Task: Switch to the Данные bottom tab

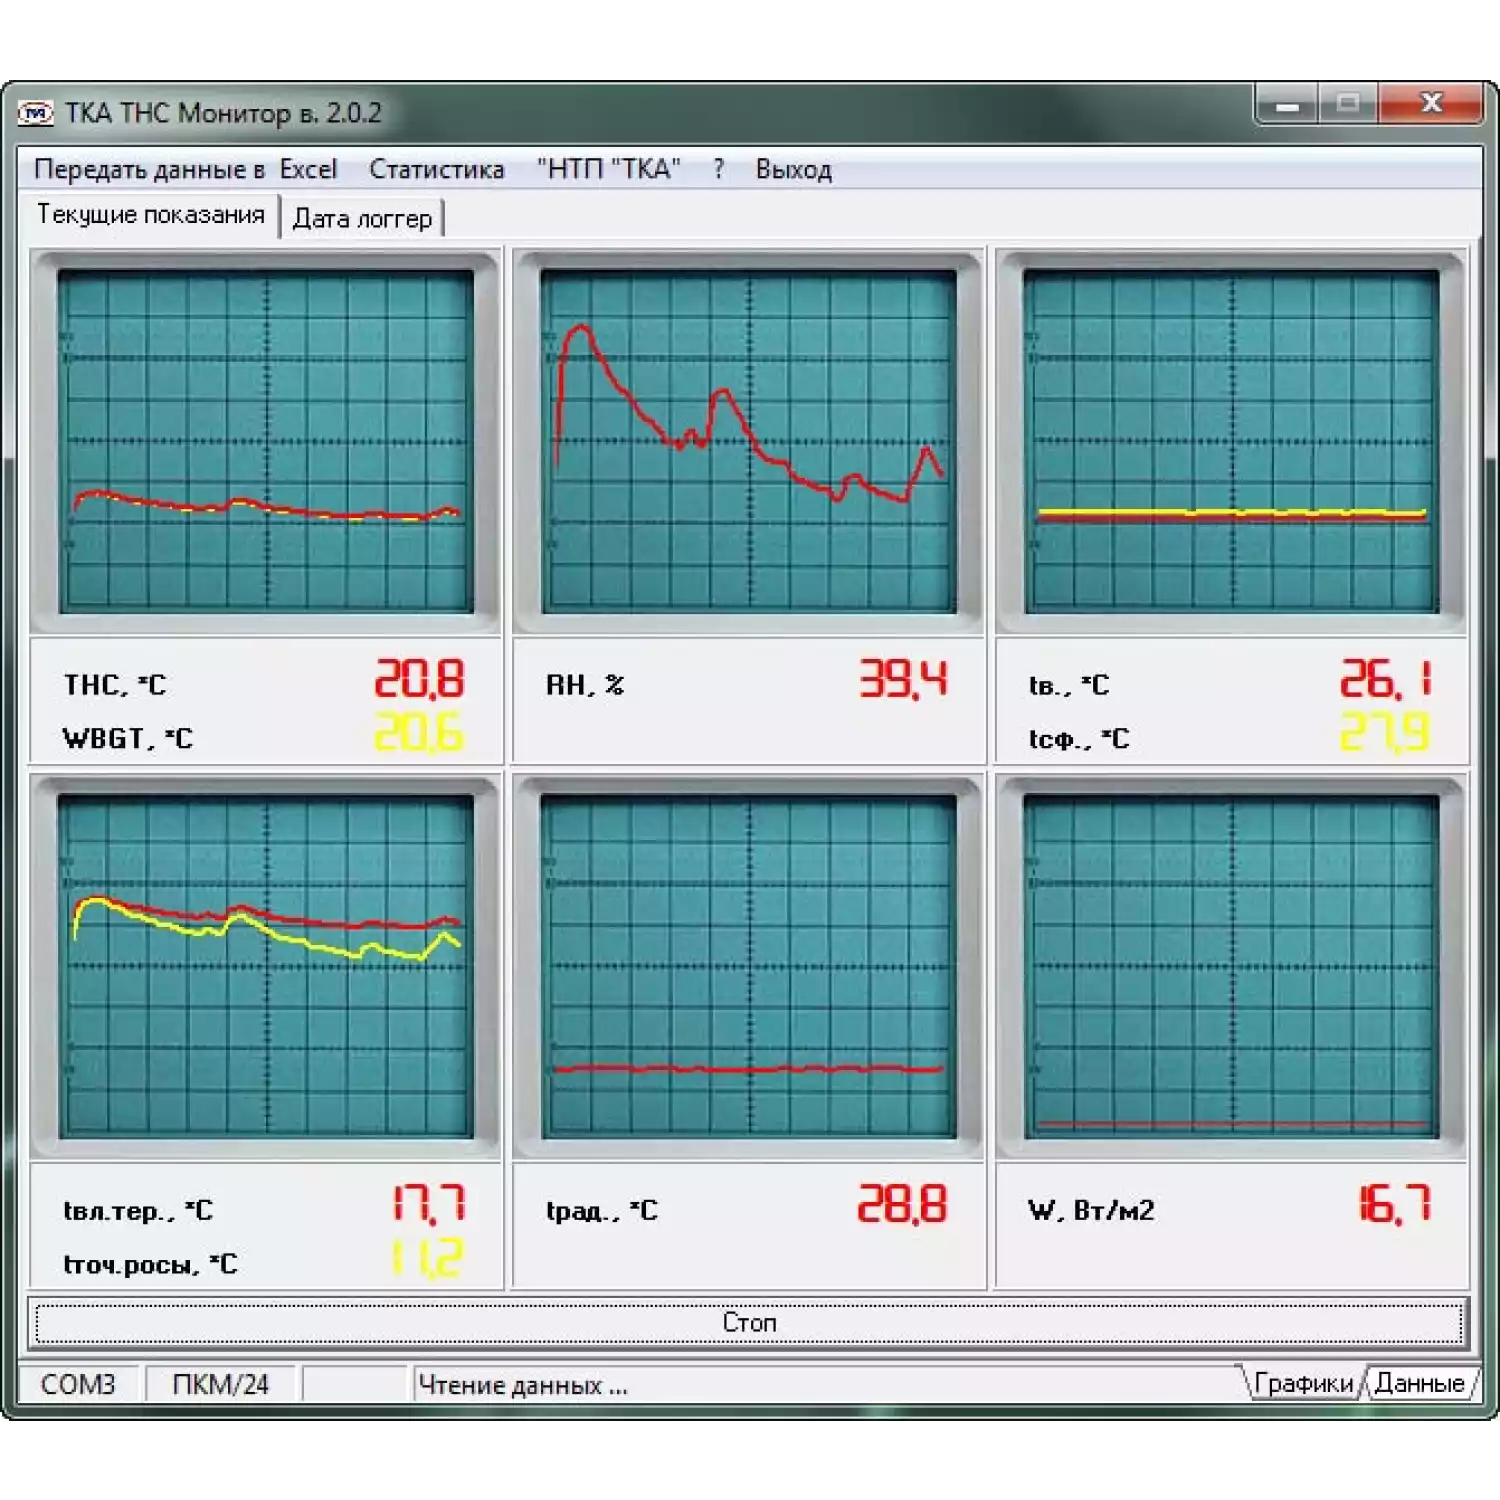Action: 1419,1383
